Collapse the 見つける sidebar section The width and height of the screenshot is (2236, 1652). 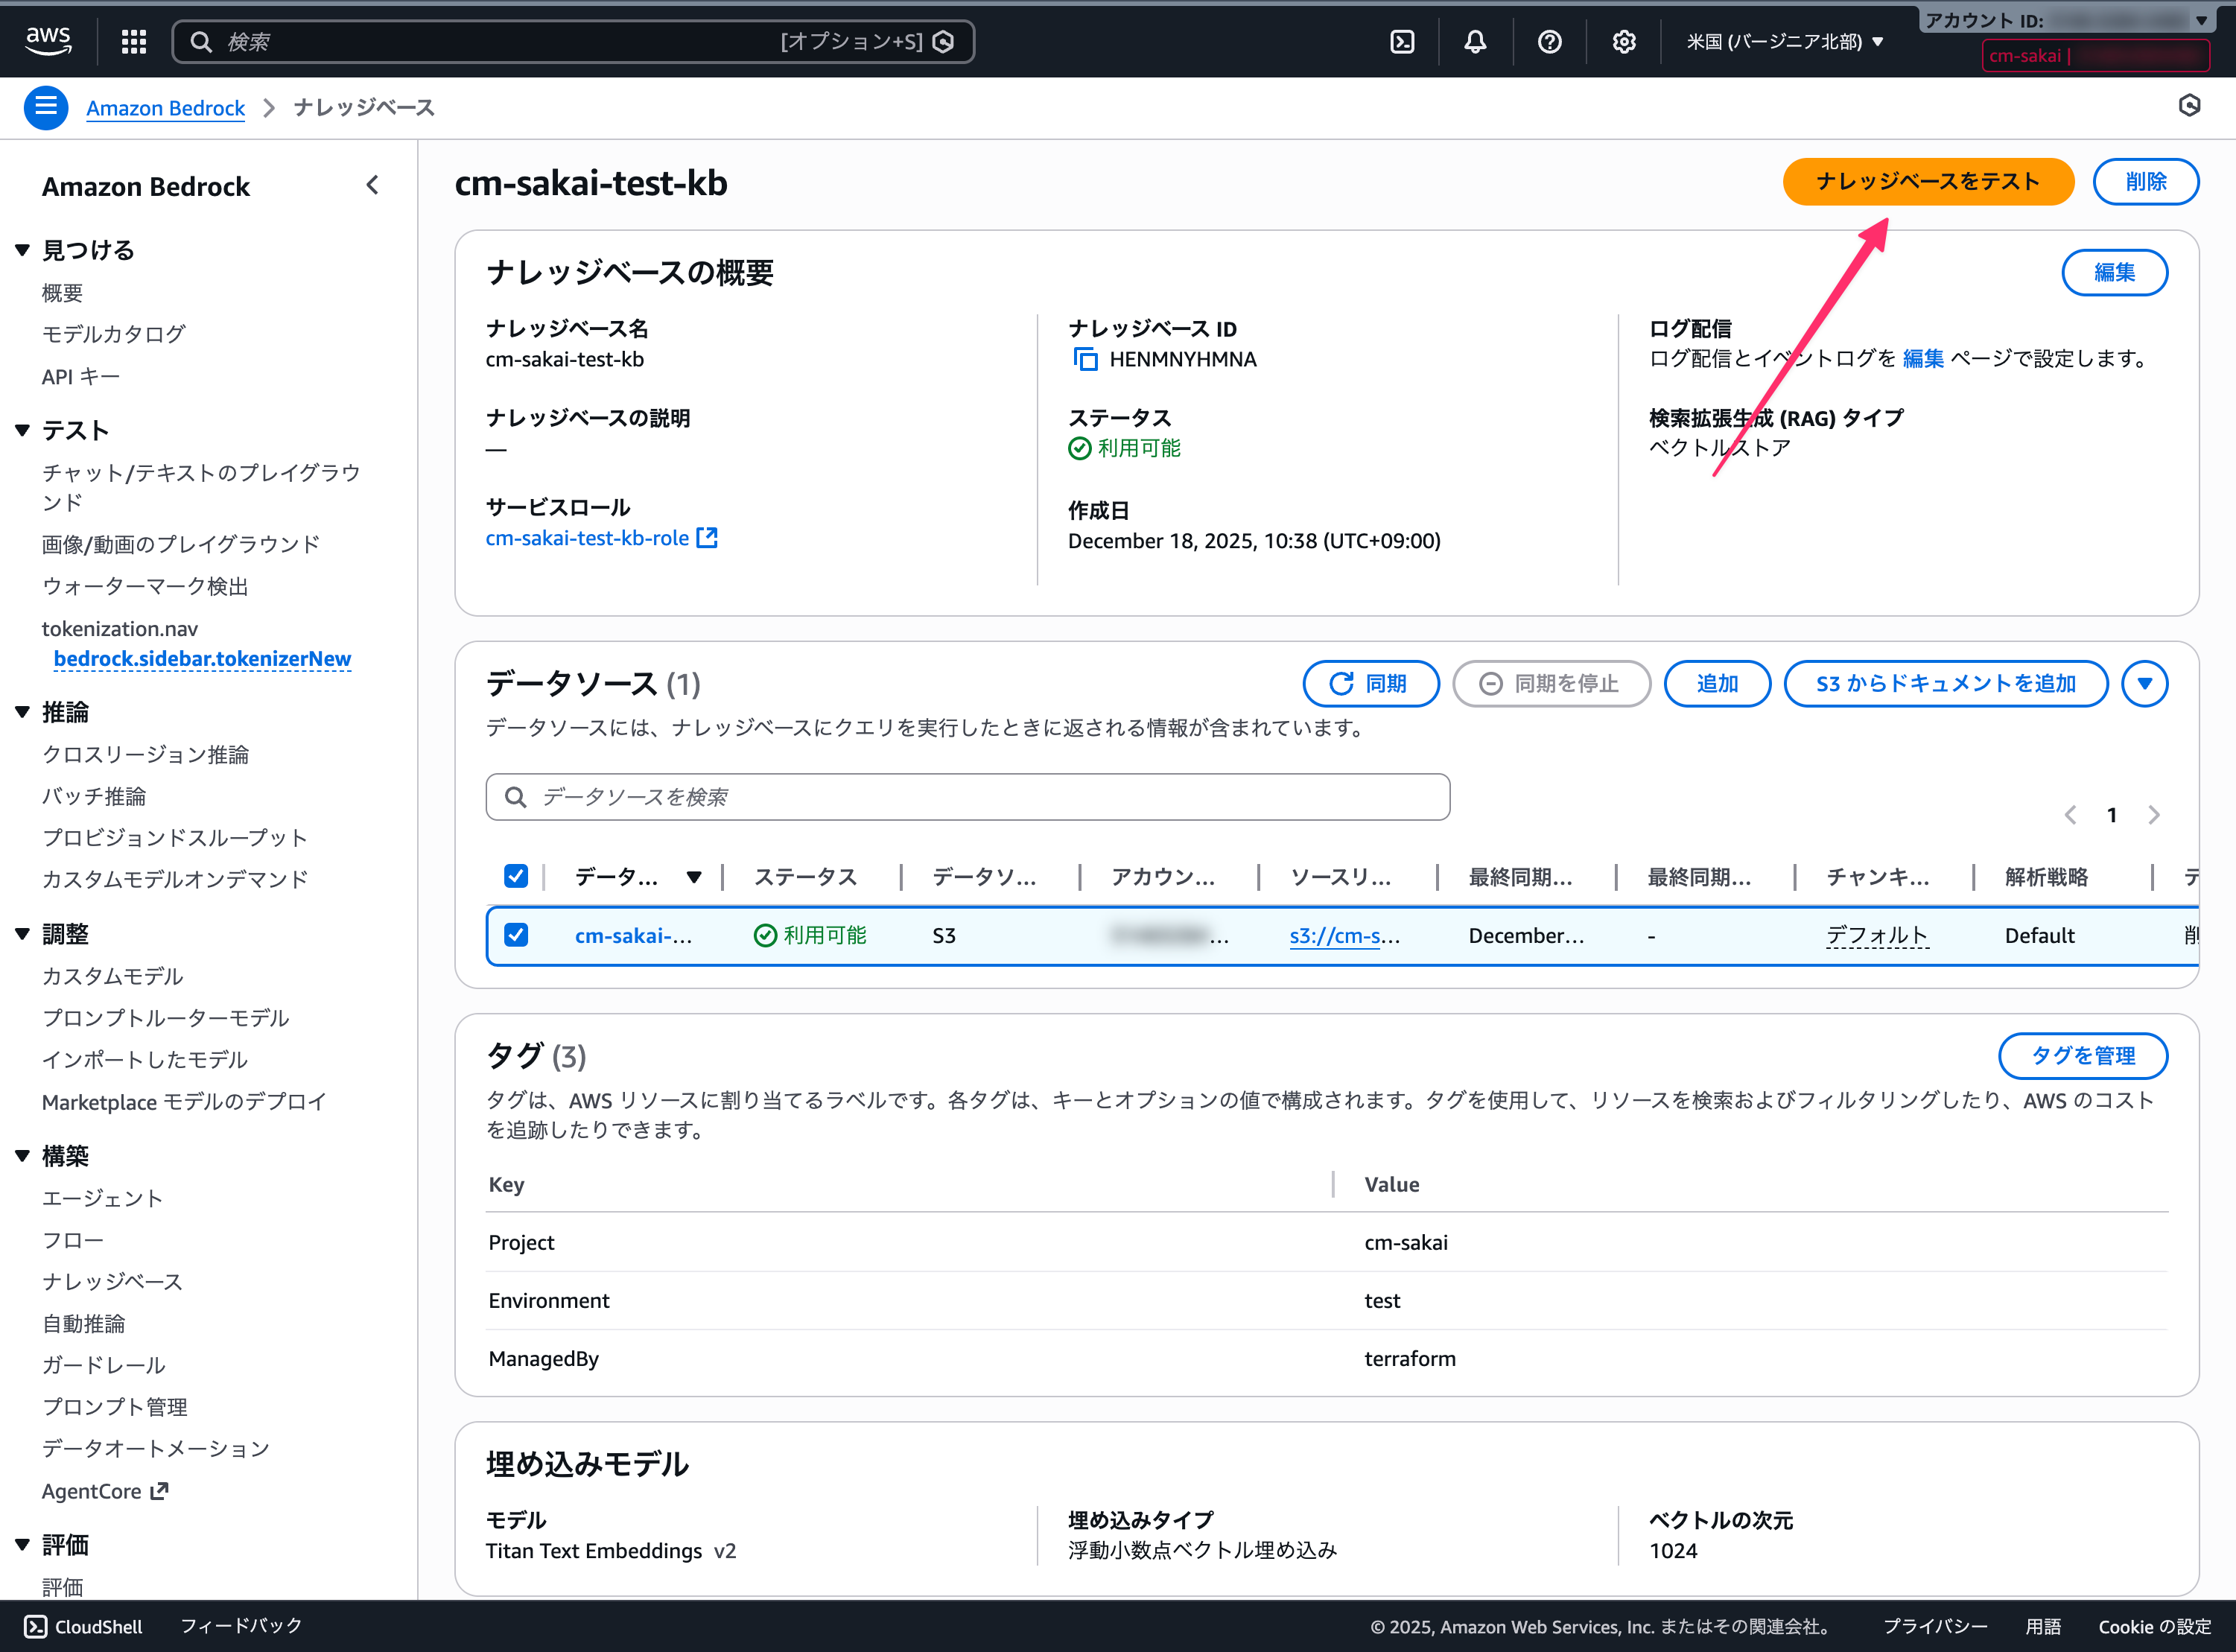(x=23, y=250)
